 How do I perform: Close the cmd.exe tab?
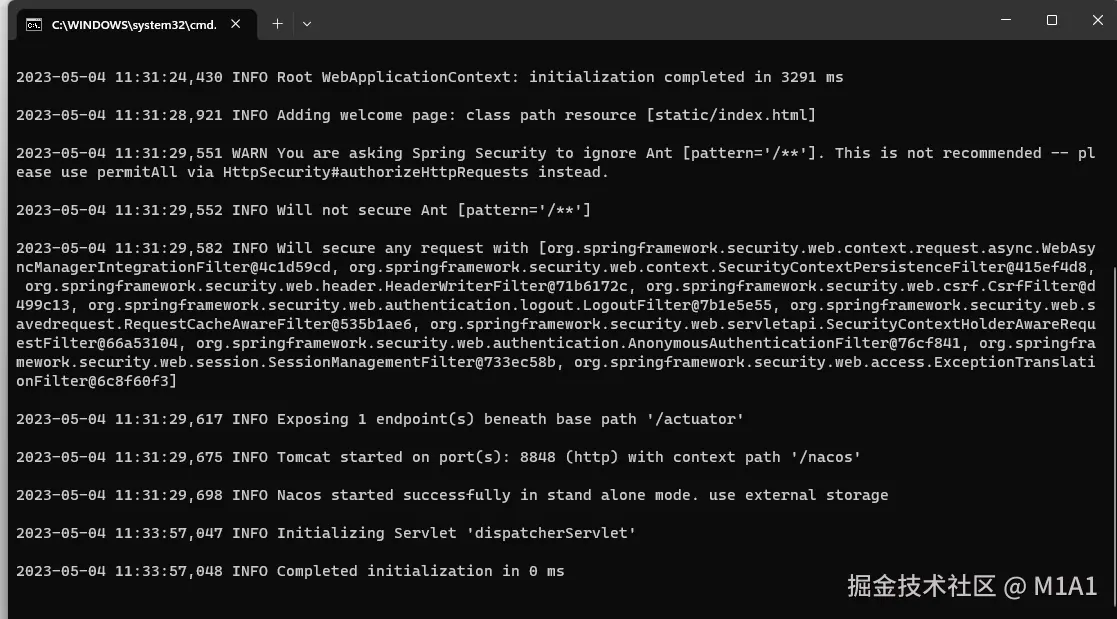(239, 25)
